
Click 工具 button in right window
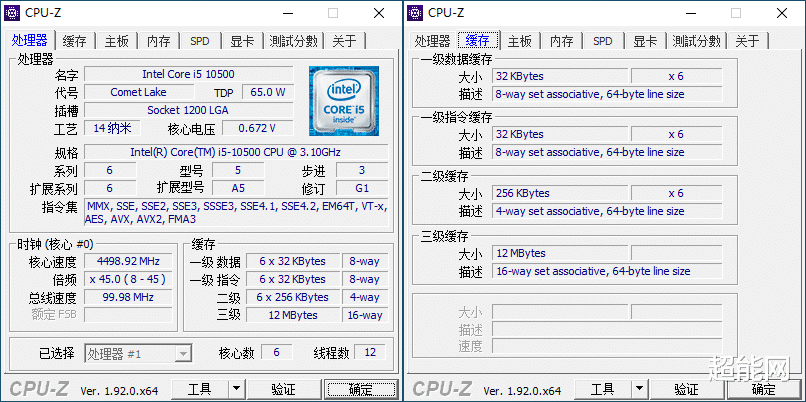[602, 390]
